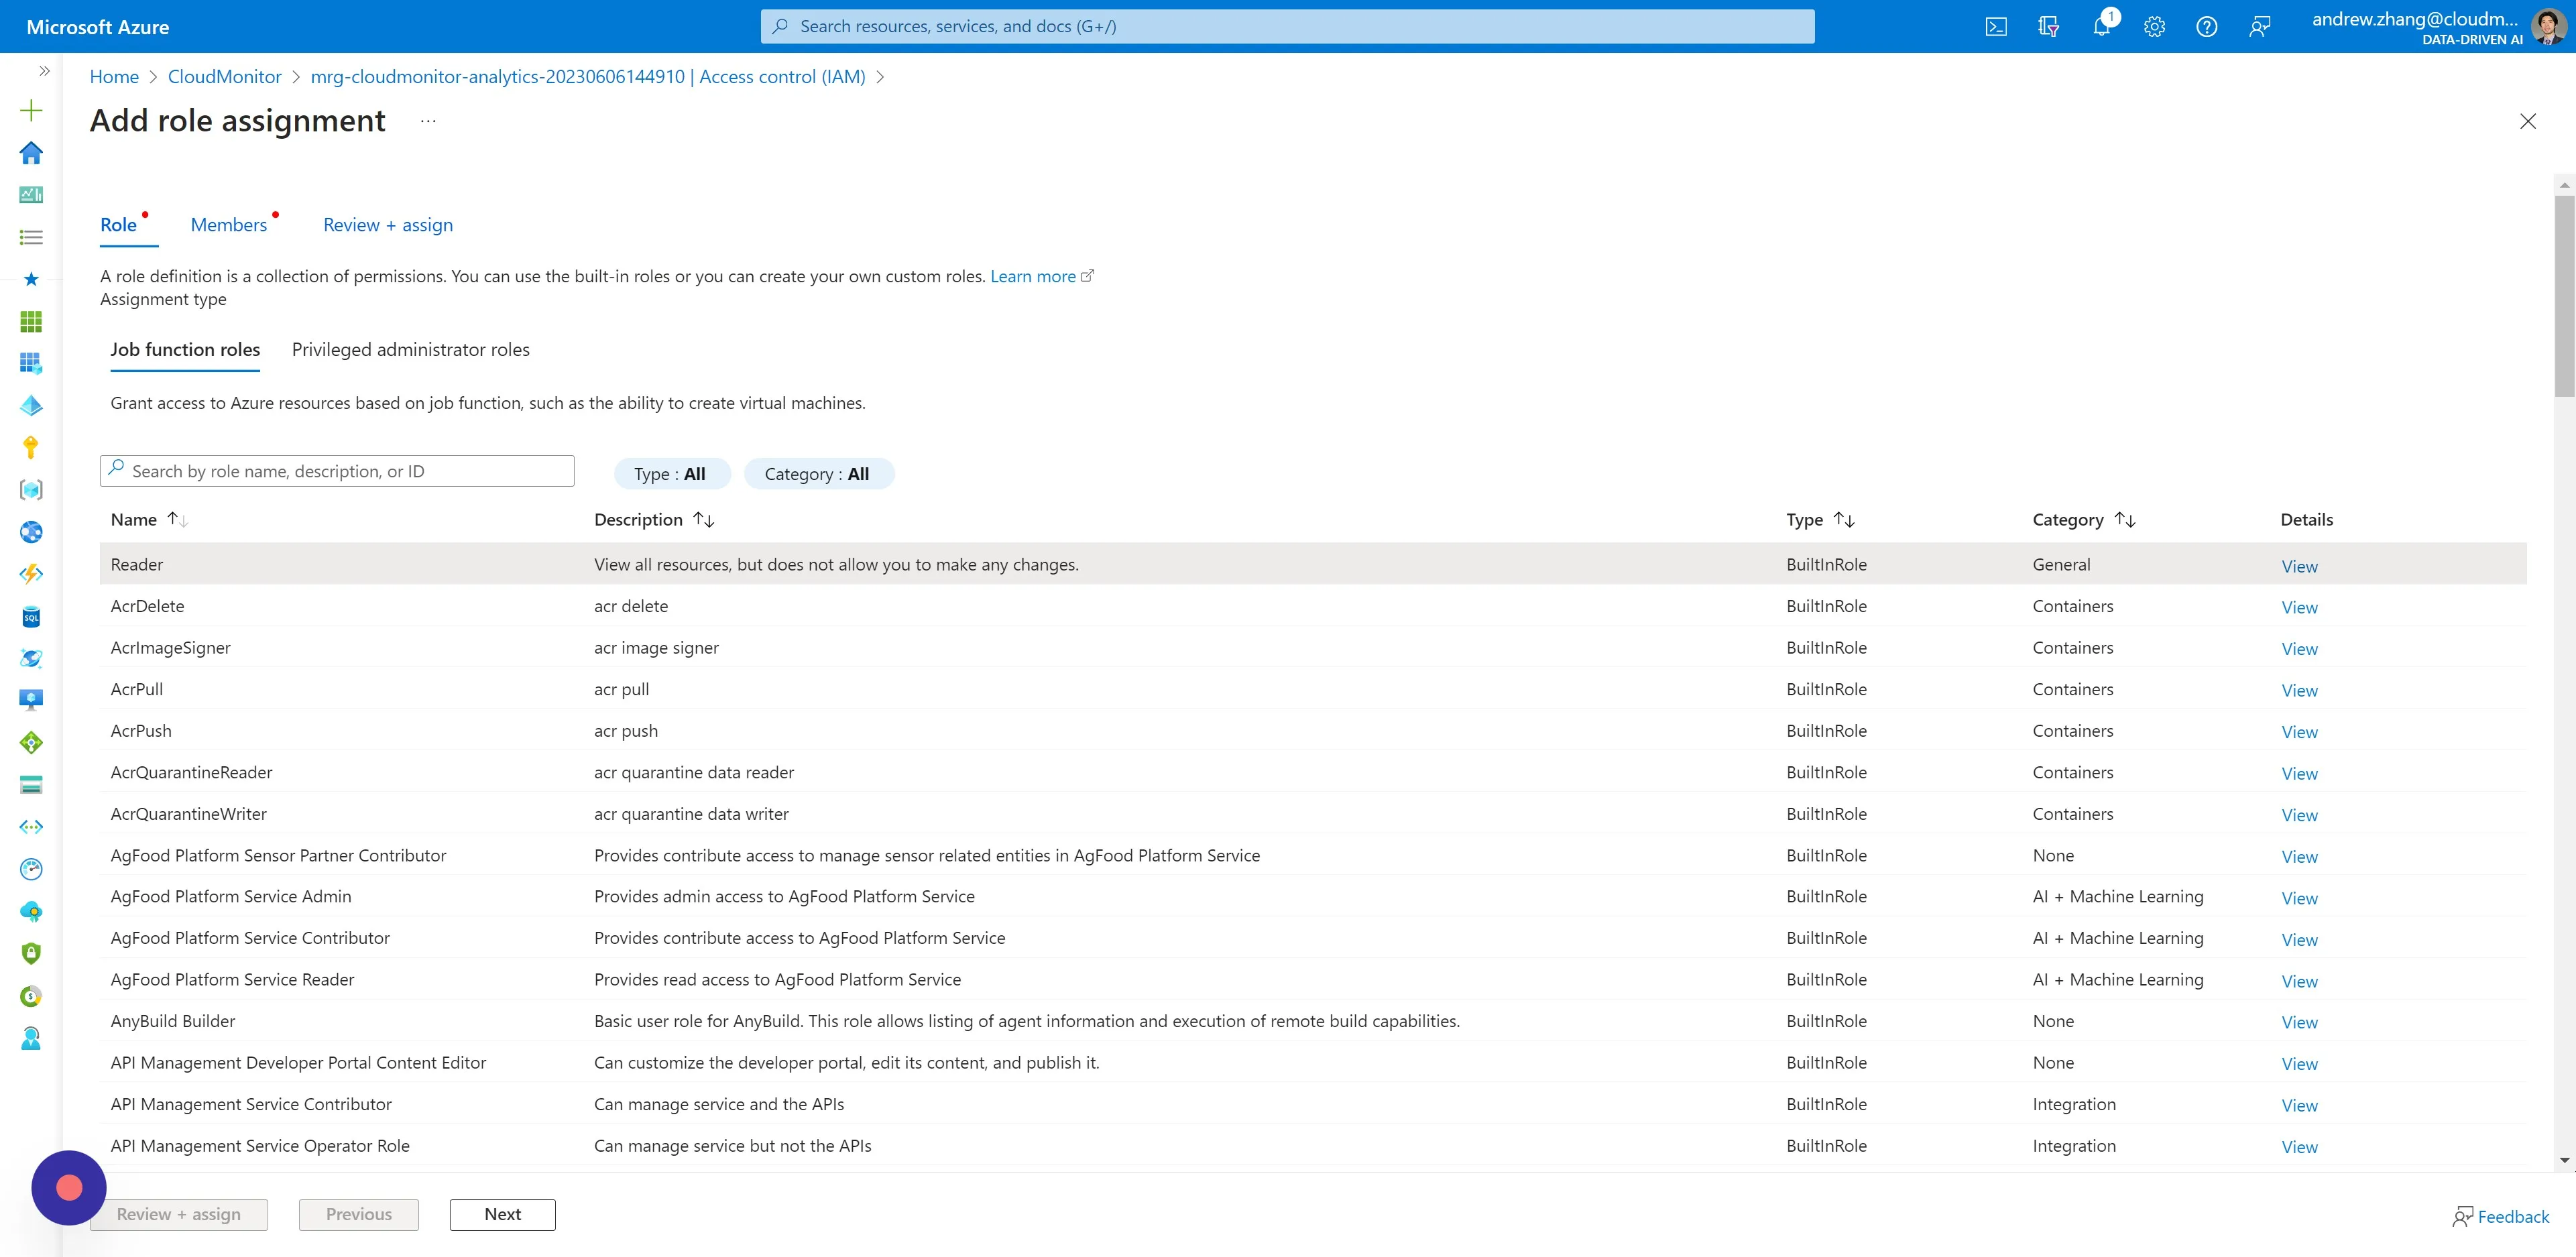Click the Next button
The width and height of the screenshot is (2576, 1257).
pyautogui.click(x=503, y=1215)
